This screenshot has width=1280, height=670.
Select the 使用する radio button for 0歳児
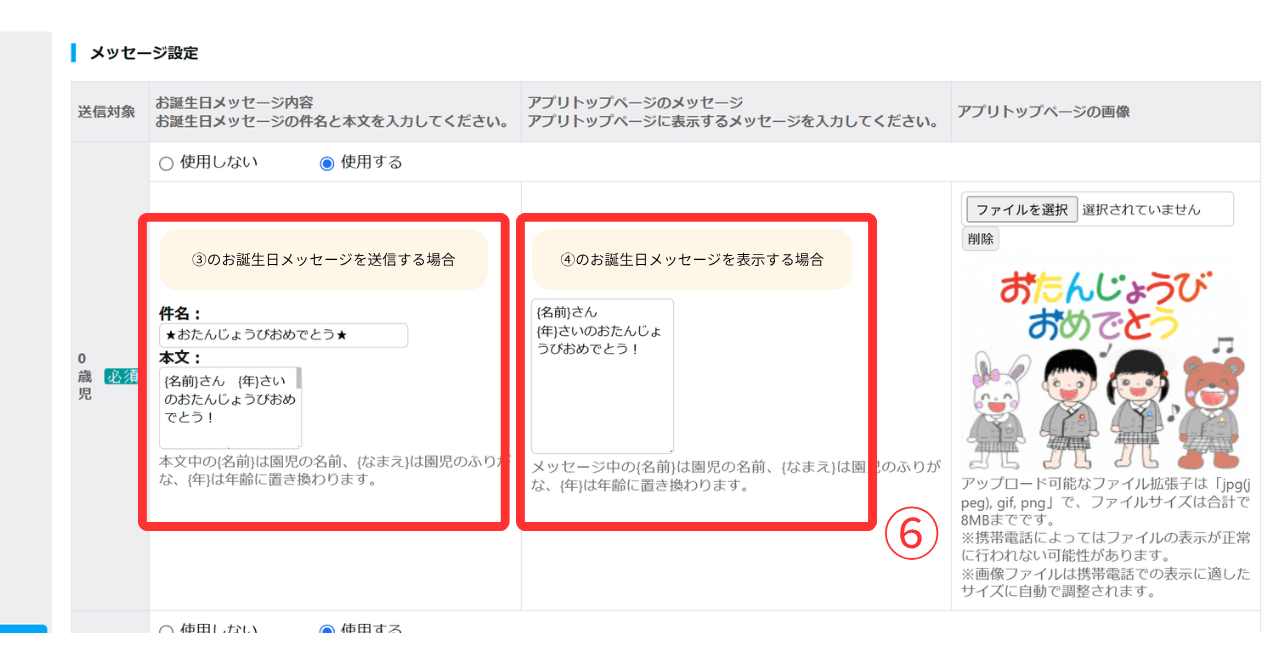point(327,163)
